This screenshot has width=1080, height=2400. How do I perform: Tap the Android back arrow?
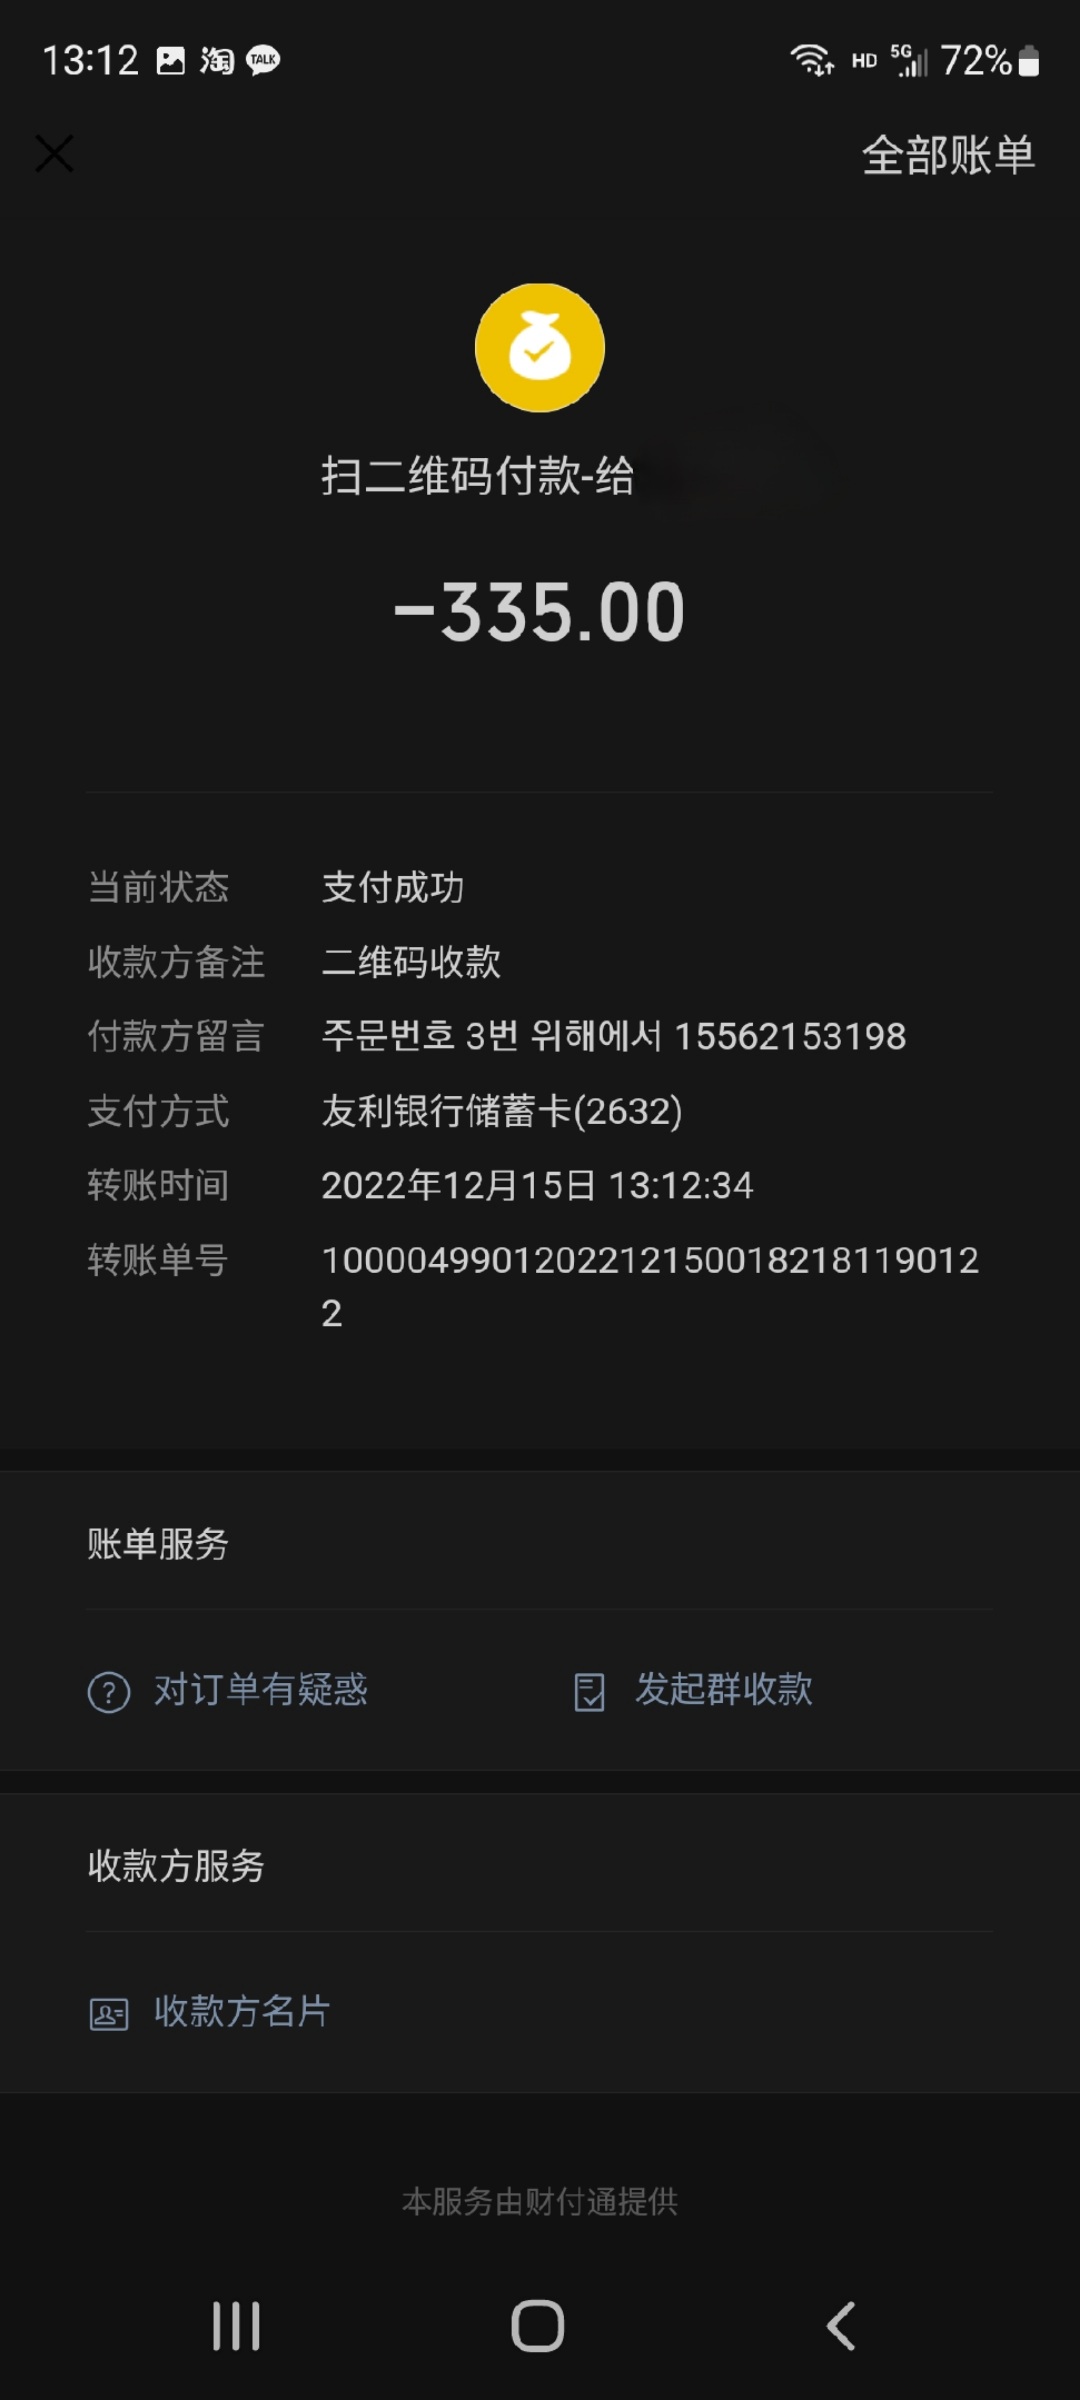841,2326
